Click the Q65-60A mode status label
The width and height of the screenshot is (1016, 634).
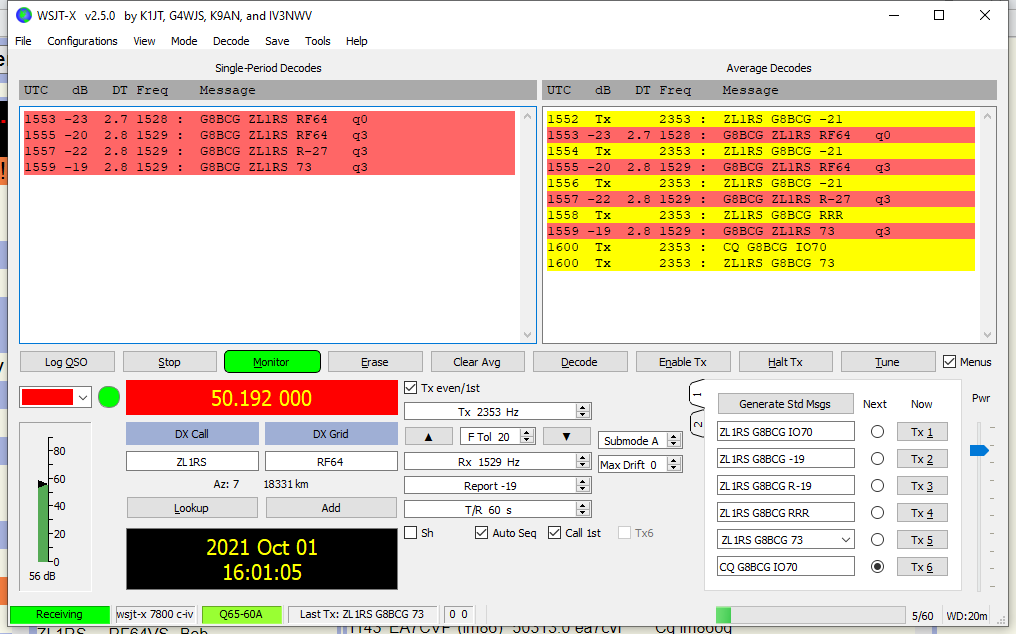(241, 614)
